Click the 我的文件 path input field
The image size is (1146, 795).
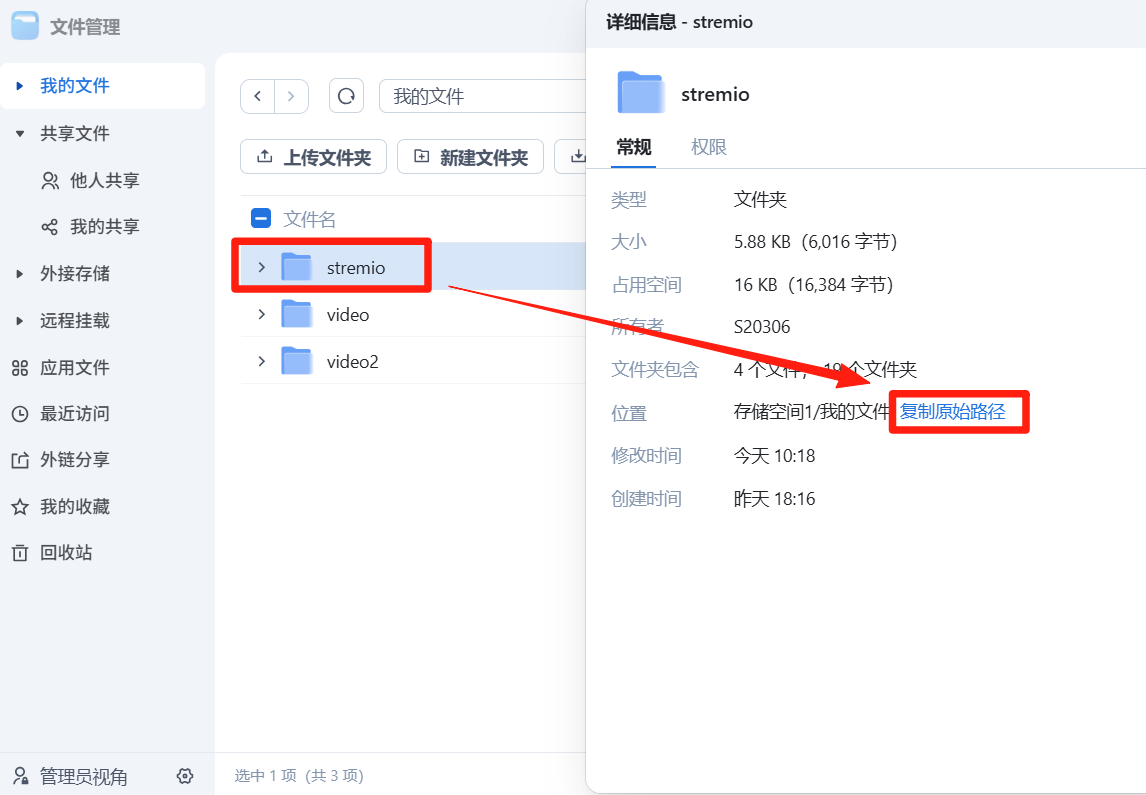coord(480,97)
